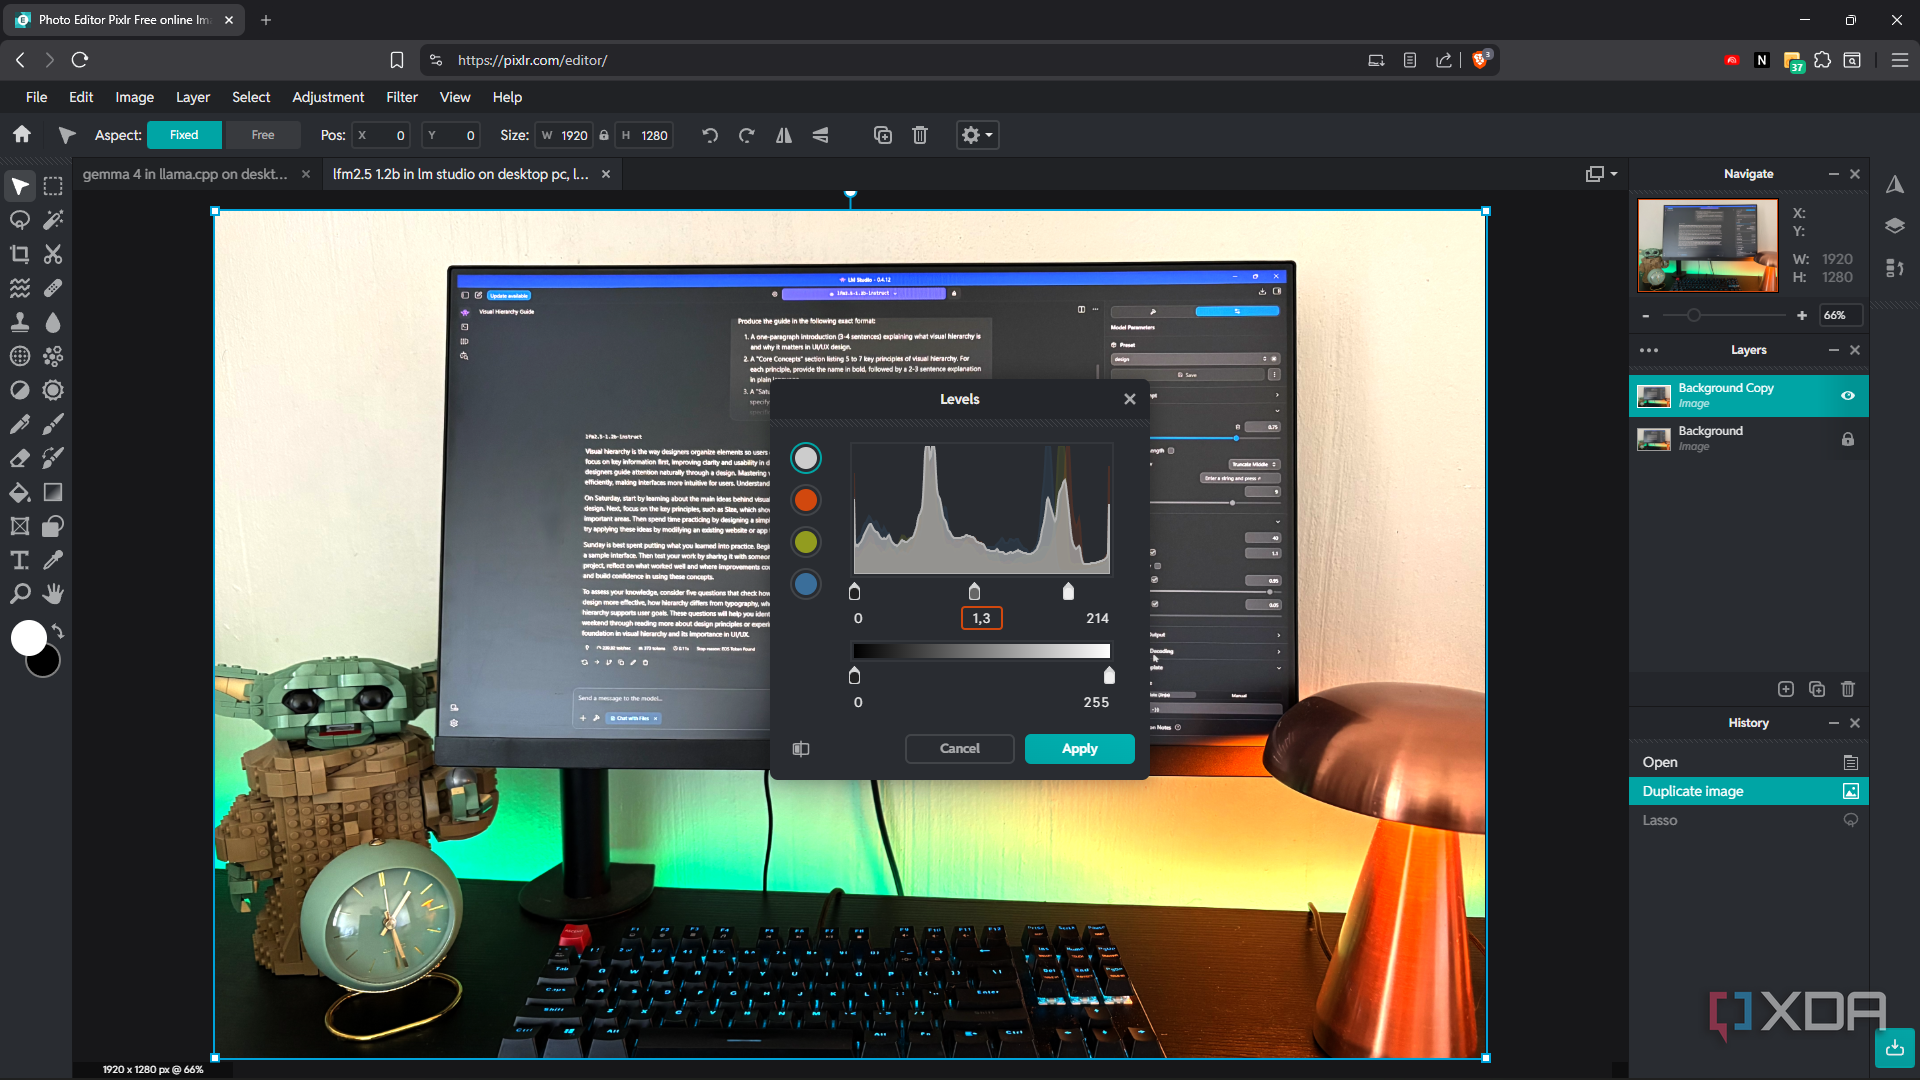Open the Layer menu

[193, 97]
